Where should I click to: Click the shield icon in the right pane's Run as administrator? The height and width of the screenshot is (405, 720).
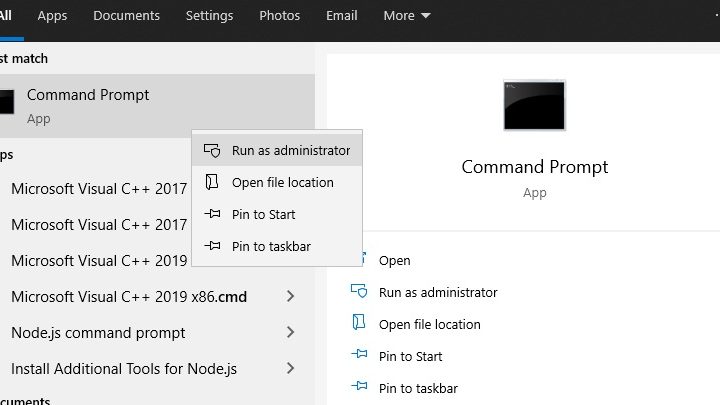click(x=359, y=291)
